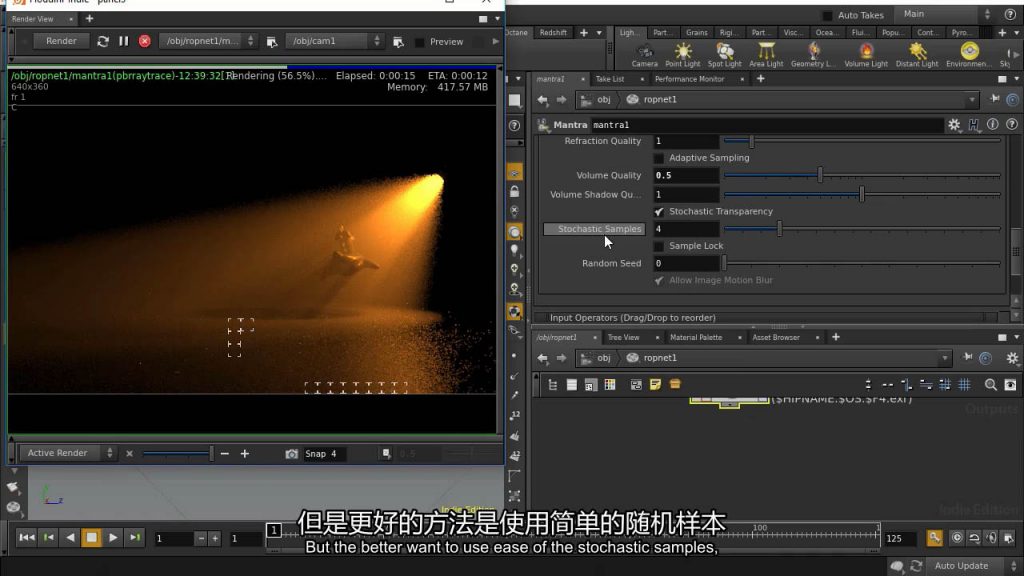Switch to the Take List tab

(x=609, y=79)
